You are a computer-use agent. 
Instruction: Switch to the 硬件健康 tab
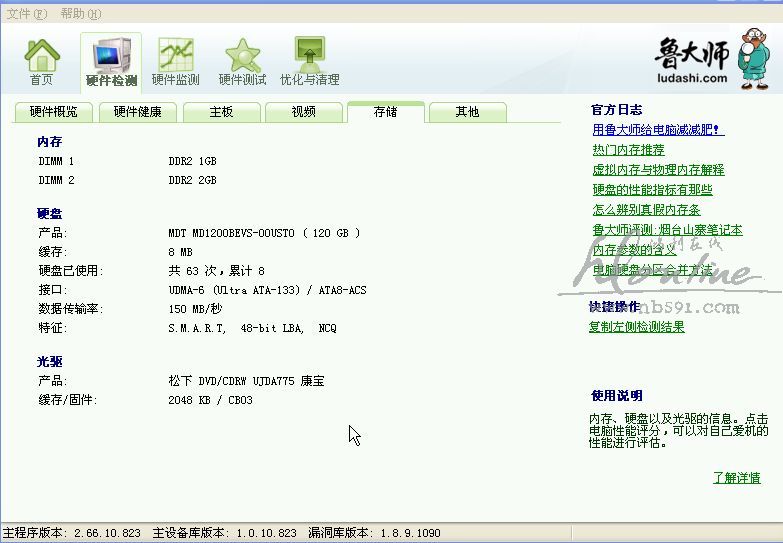pyautogui.click(x=138, y=112)
